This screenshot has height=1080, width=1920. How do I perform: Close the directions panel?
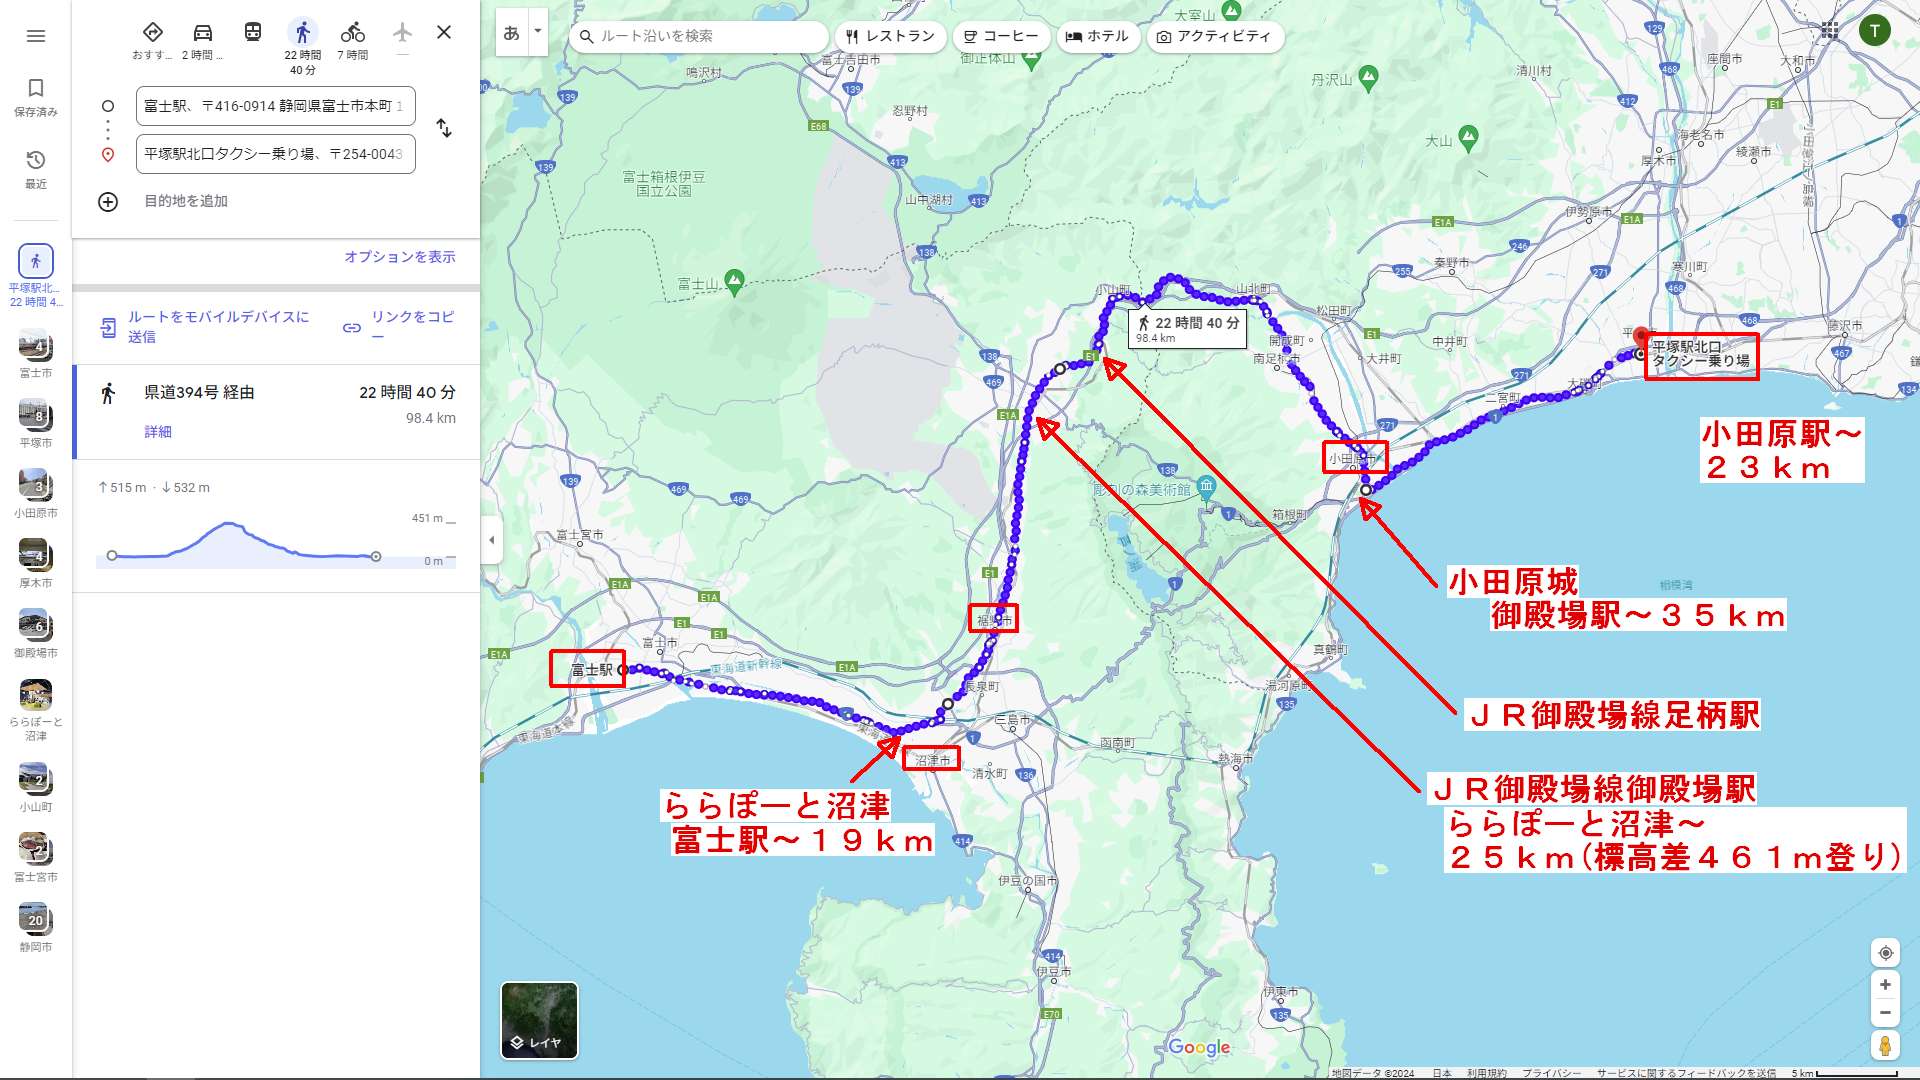coord(444,33)
